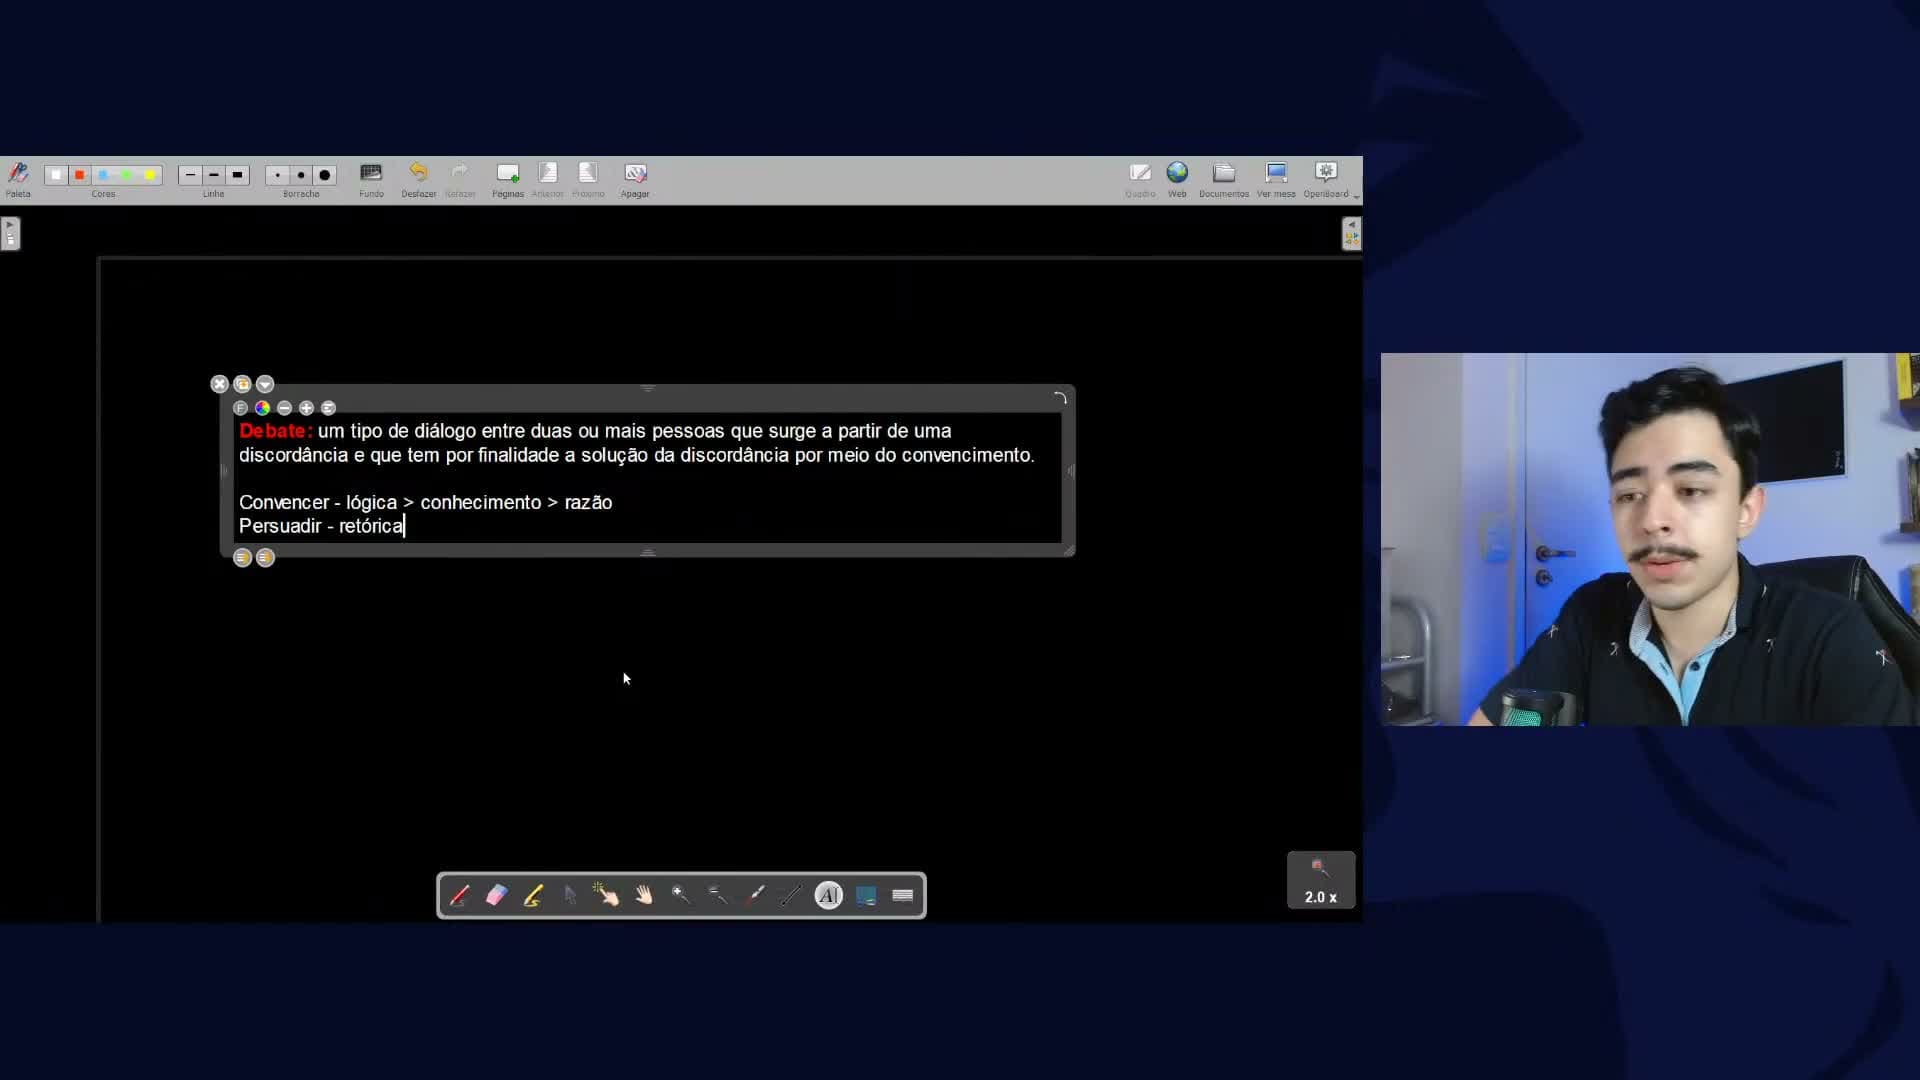Select the Eraser tool in stylus palette
The height and width of the screenshot is (1080, 1920).
click(x=496, y=896)
